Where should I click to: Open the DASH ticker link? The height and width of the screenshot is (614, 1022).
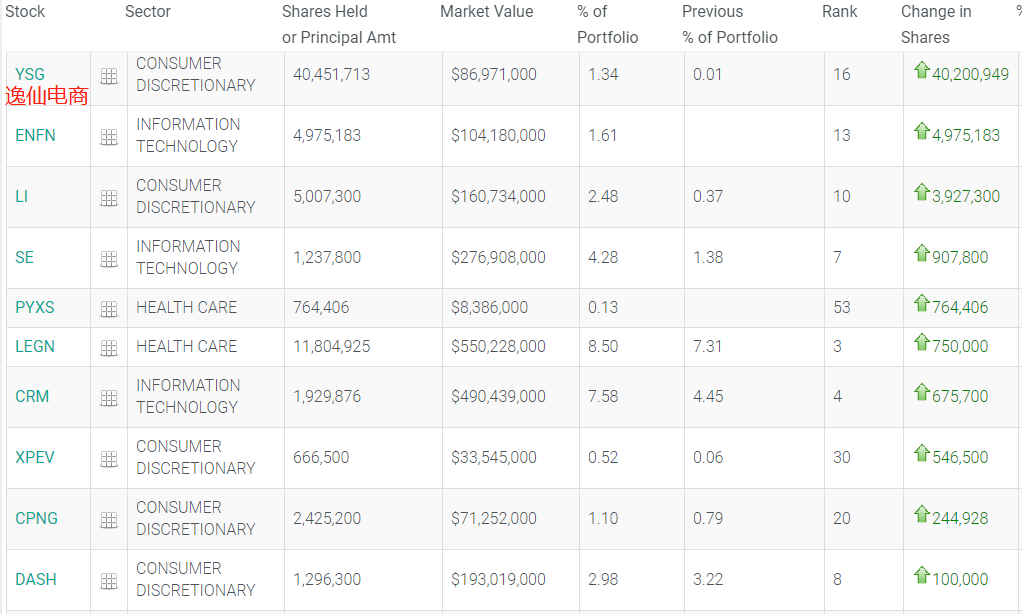point(36,579)
